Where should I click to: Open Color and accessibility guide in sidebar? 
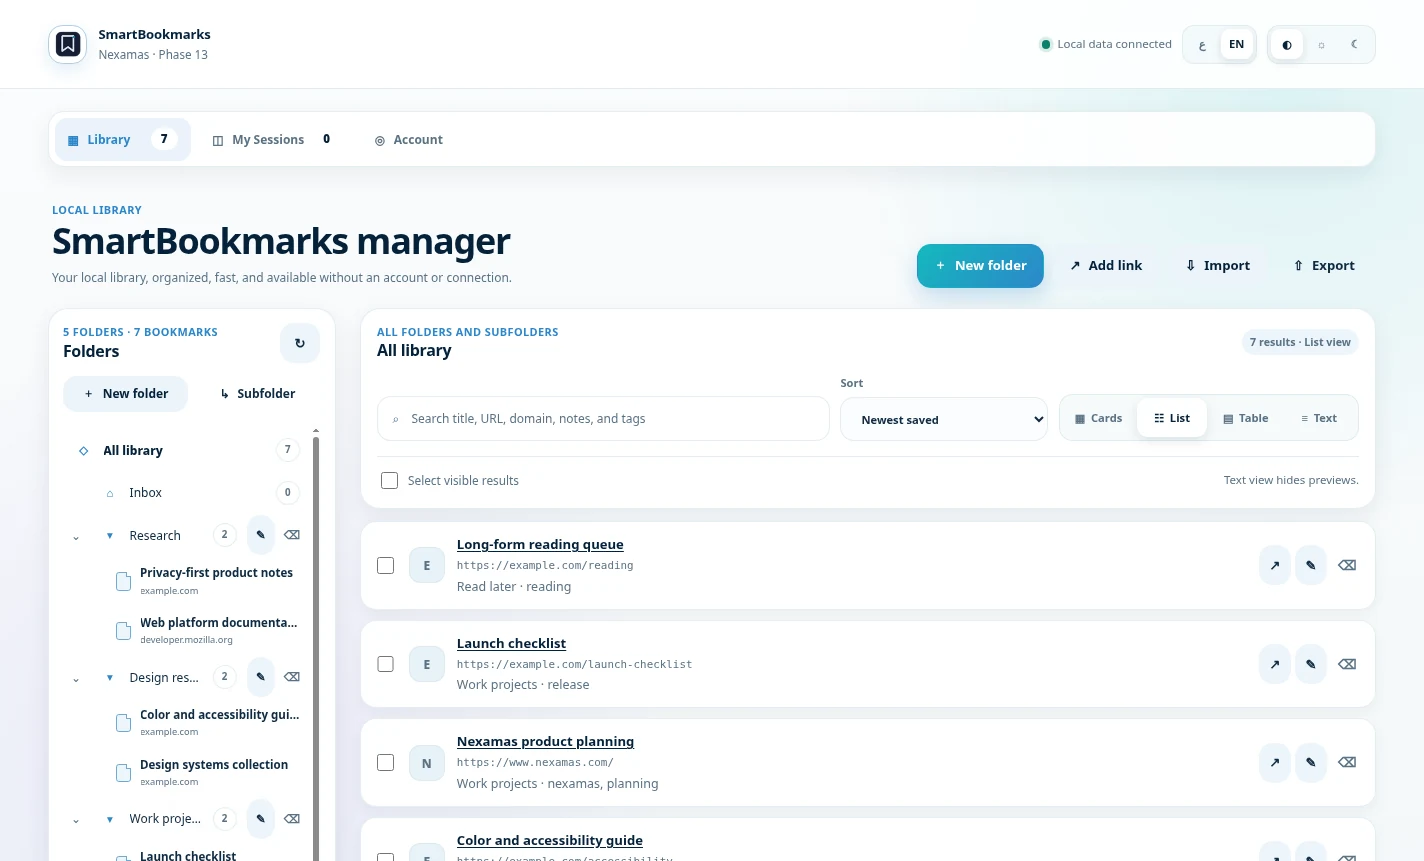click(208, 722)
